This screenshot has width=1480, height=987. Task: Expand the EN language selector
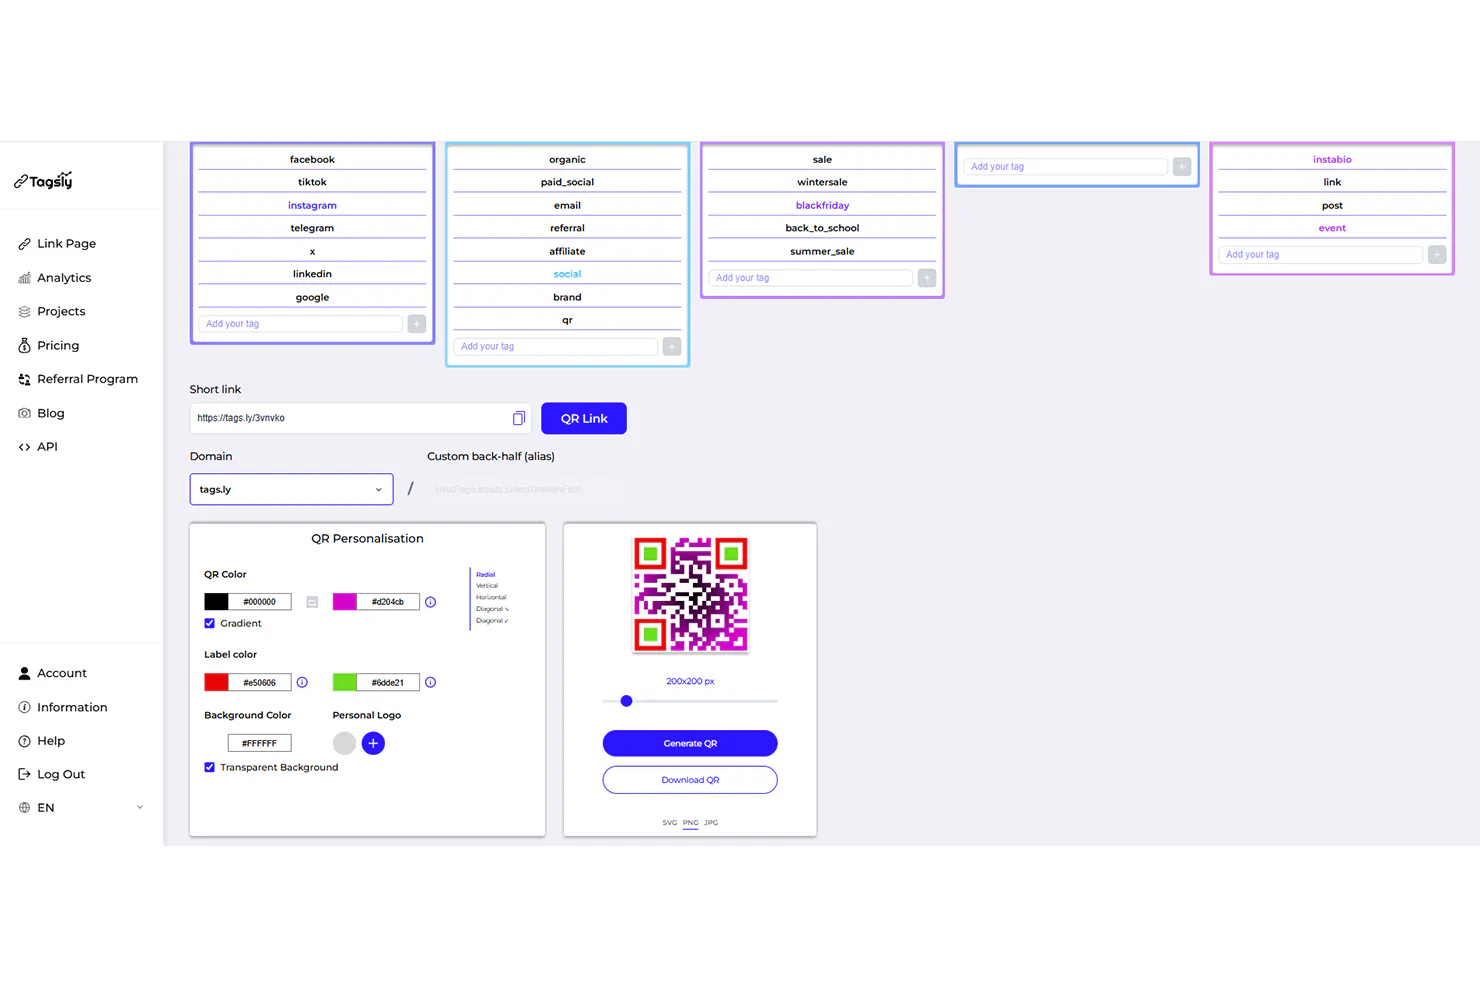click(81, 808)
